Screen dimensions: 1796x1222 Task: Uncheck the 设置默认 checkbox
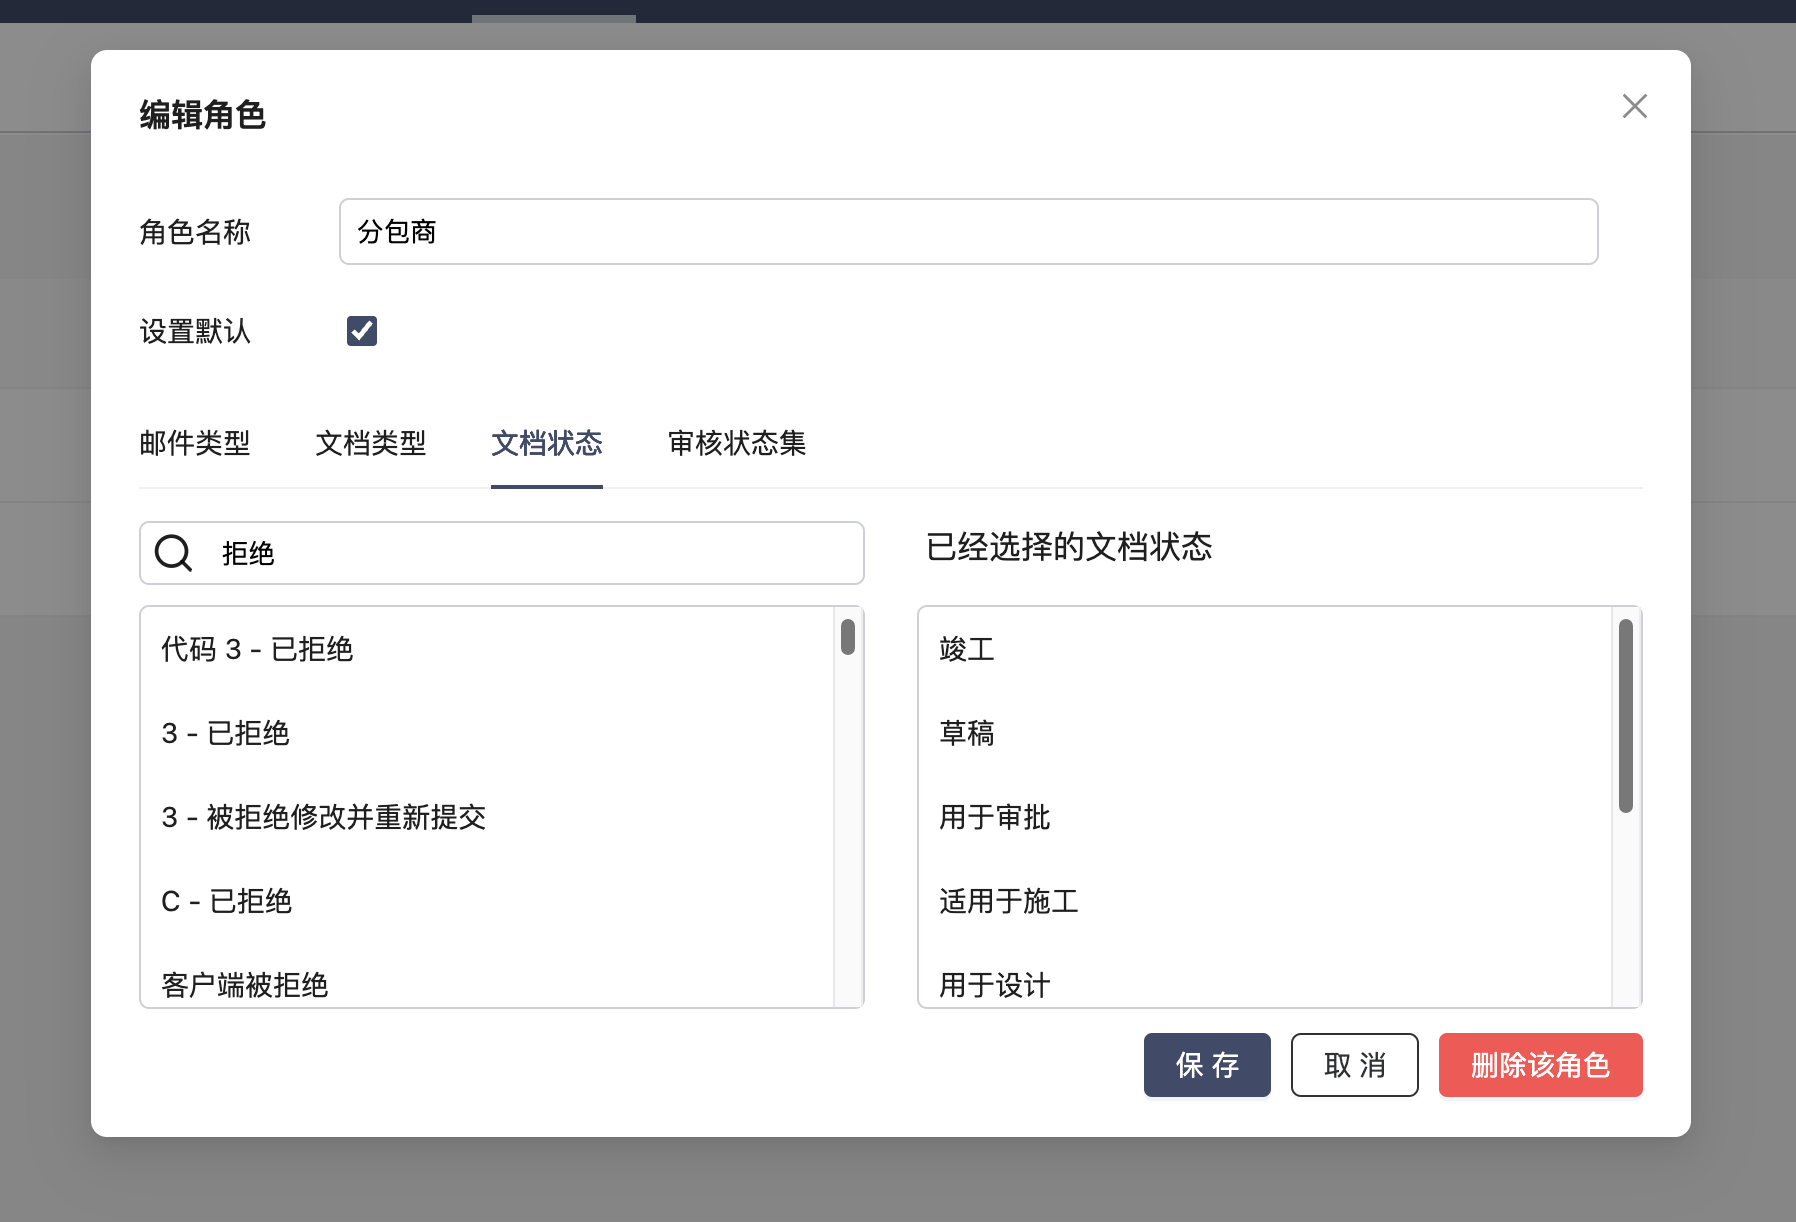tap(362, 331)
